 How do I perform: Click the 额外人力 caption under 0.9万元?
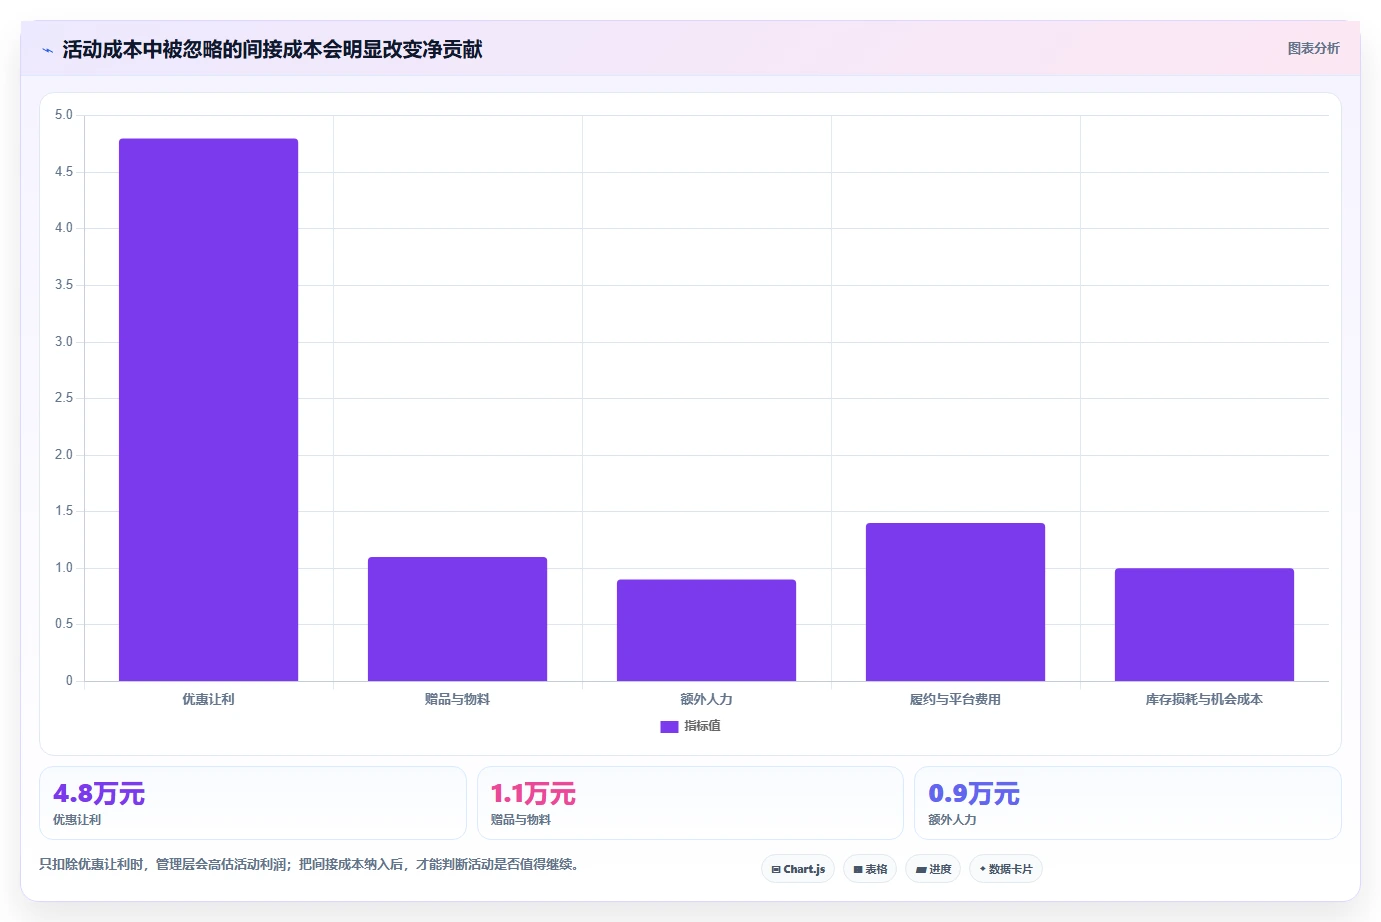click(x=952, y=820)
